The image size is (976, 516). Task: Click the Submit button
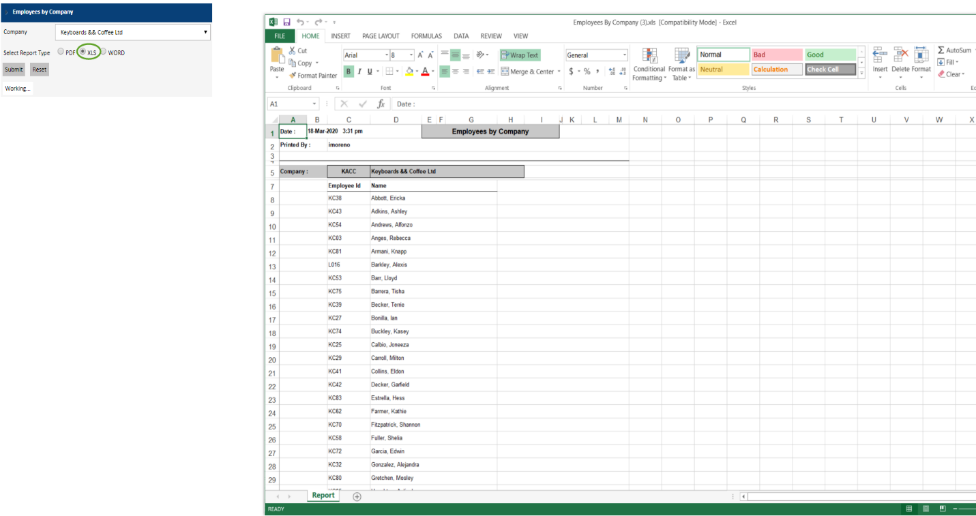14,70
